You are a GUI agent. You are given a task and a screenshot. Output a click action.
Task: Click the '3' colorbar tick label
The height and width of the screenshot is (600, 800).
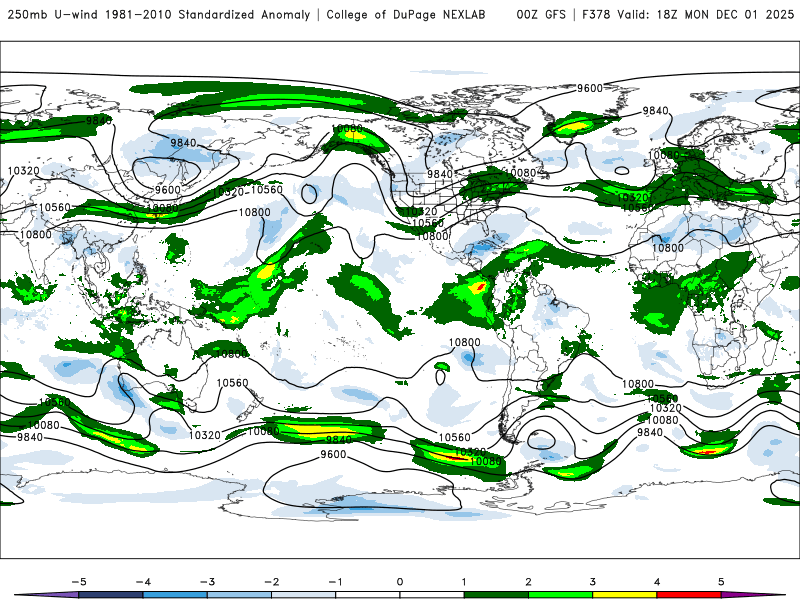tap(592, 582)
